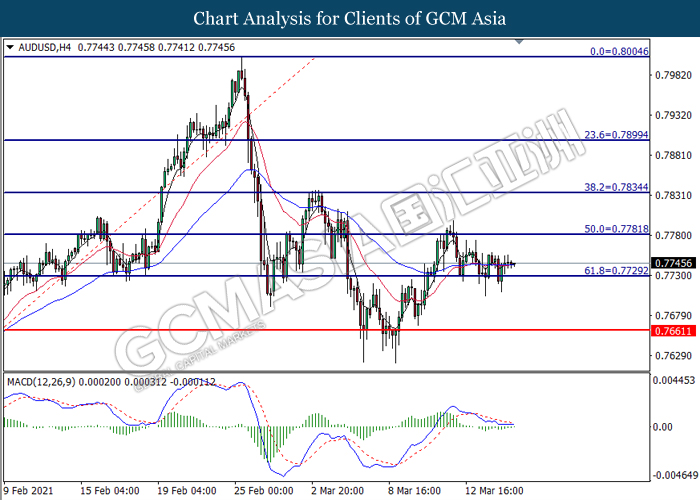The width and height of the screenshot is (700, 500).
Task: Click the OHLC values 0.77443 0.77458 readout
Action: 156,47
